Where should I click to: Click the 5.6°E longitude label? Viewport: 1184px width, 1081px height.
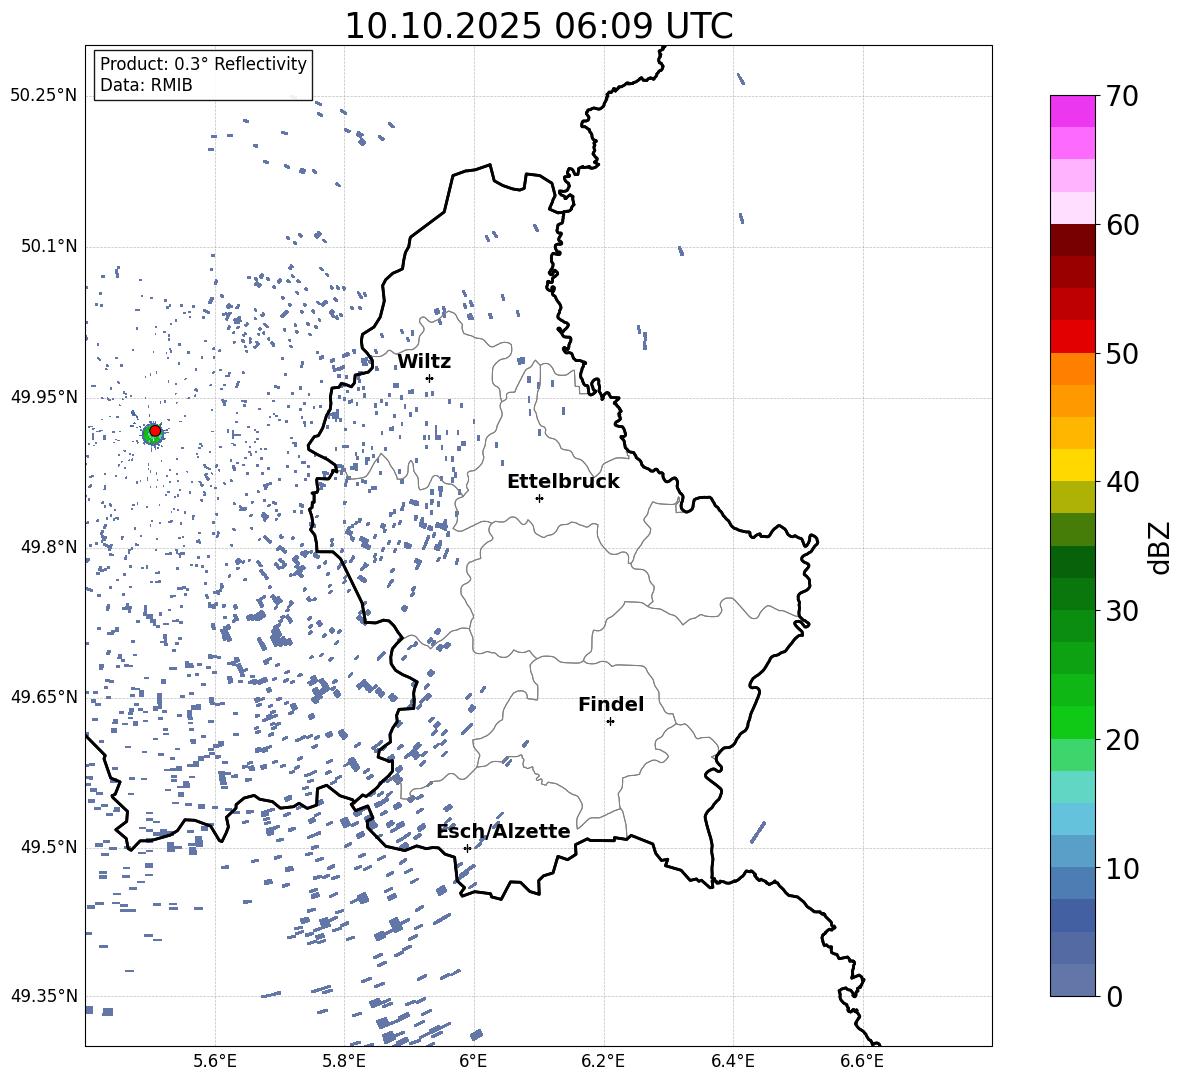click(215, 1061)
